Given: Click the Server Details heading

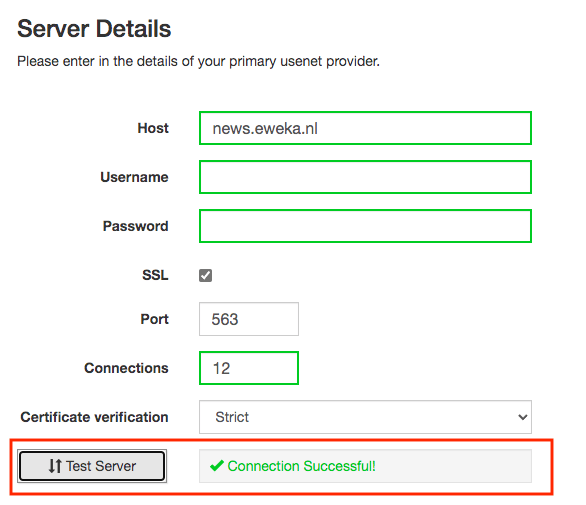Looking at the screenshot, I should (94, 29).
